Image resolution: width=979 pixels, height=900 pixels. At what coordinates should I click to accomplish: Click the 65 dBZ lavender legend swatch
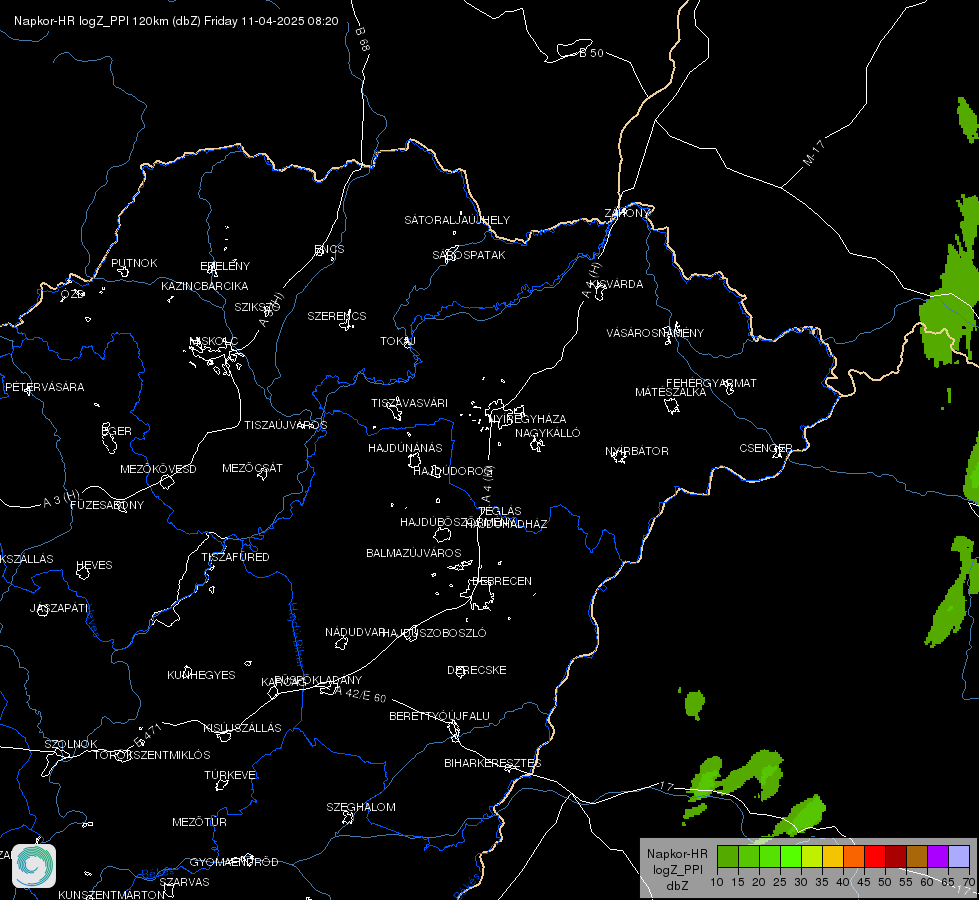[958, 857]
